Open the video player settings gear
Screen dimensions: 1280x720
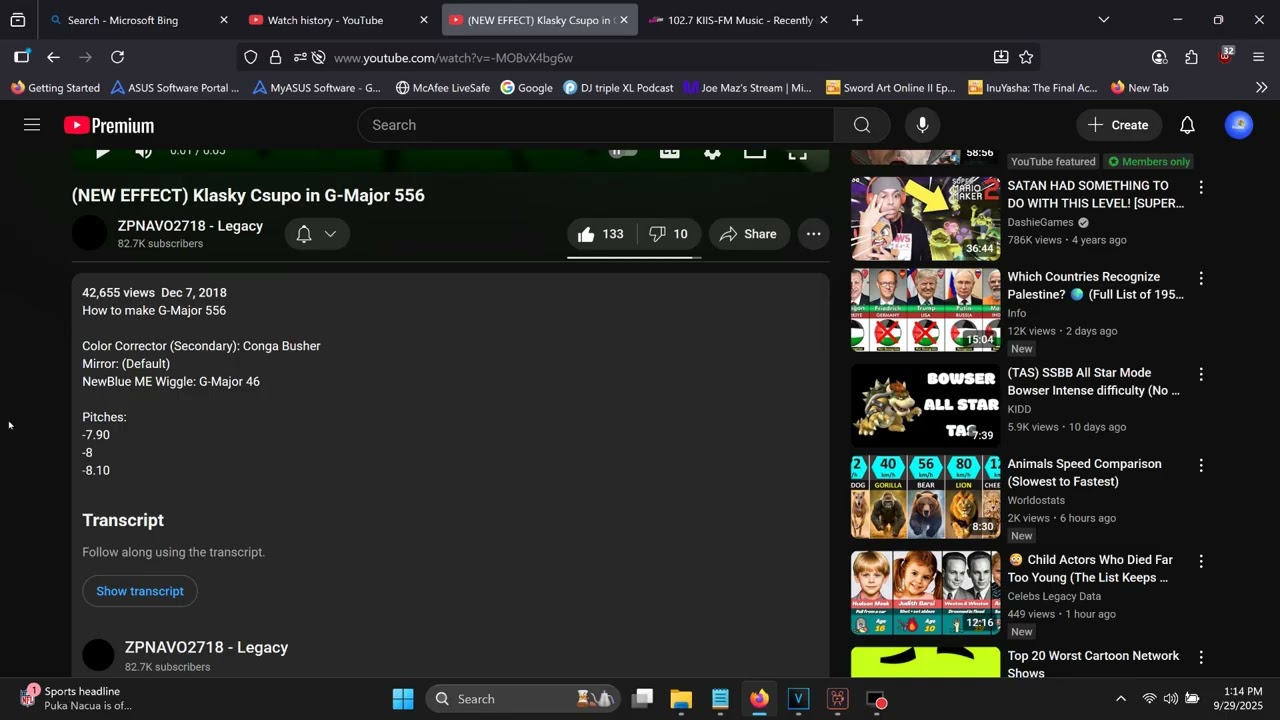coord(712,152)
